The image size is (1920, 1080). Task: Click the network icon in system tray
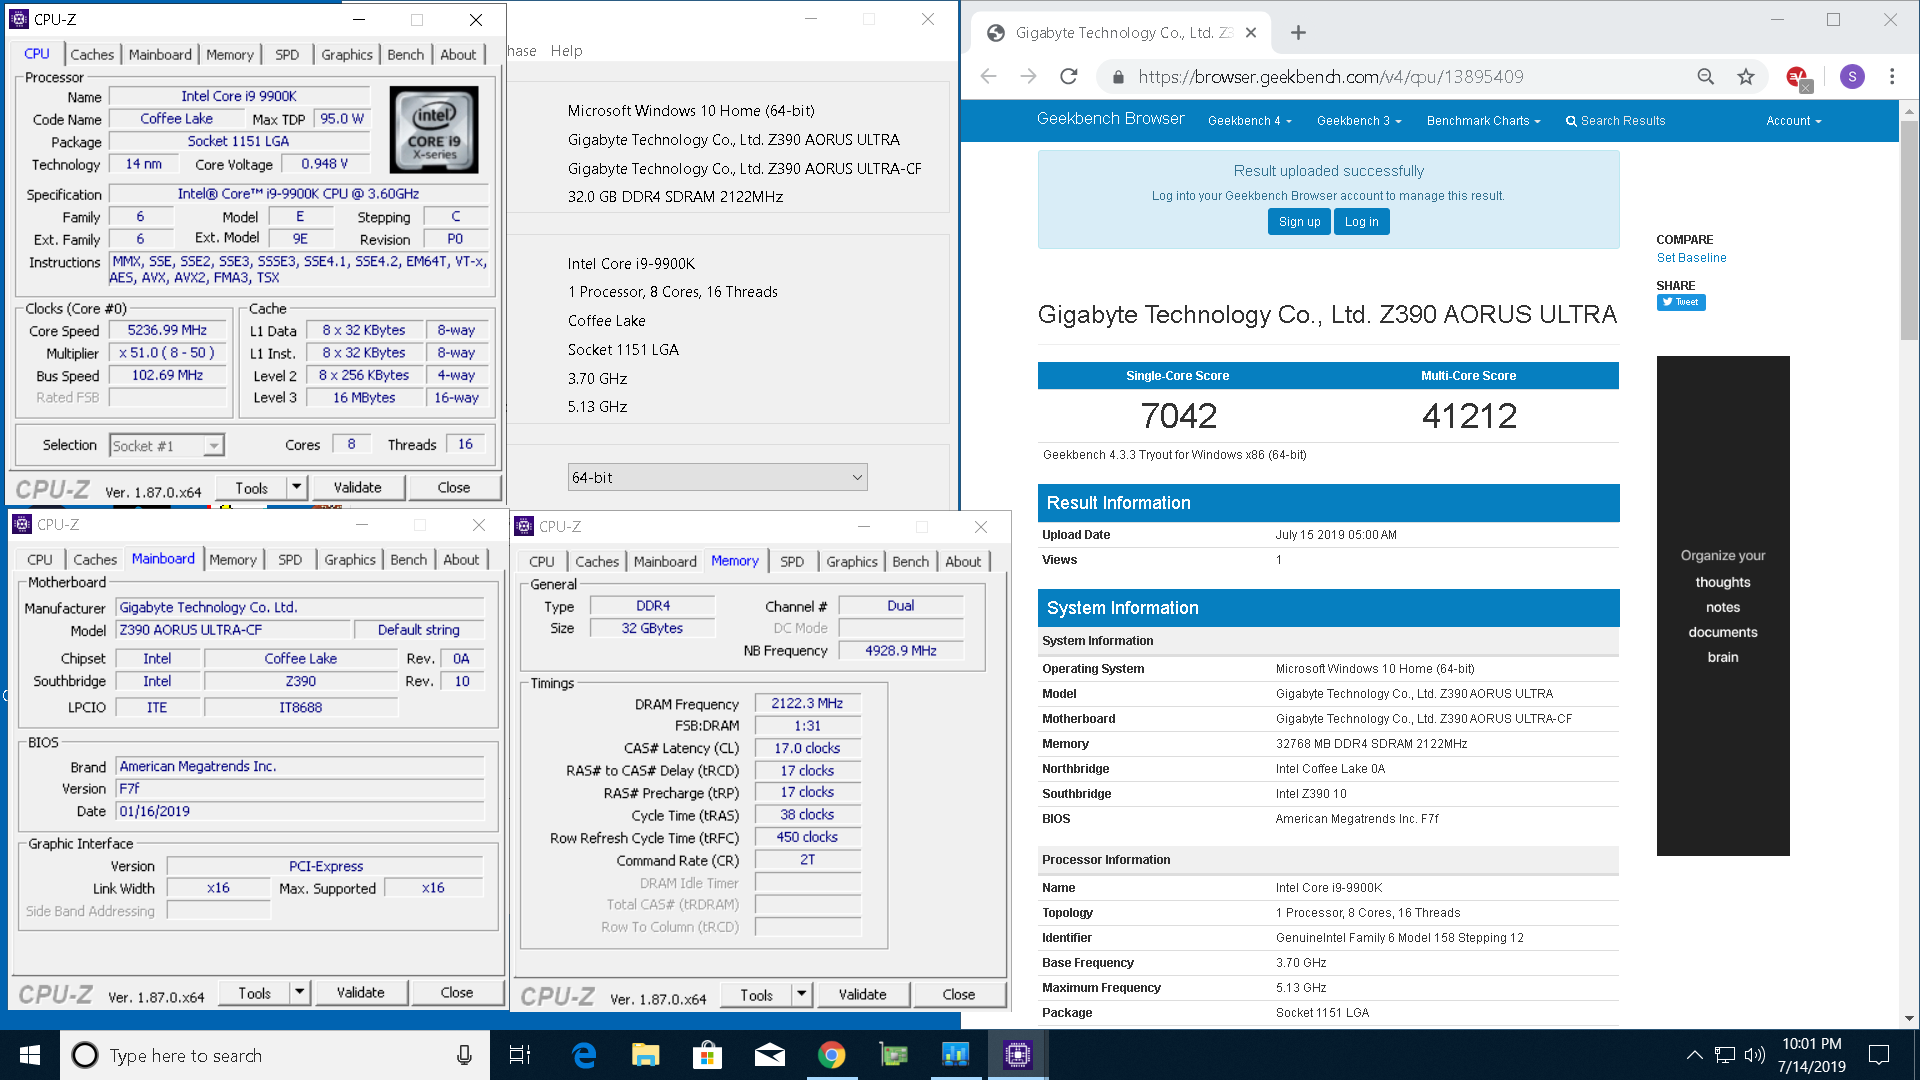coord(1725,1055)
